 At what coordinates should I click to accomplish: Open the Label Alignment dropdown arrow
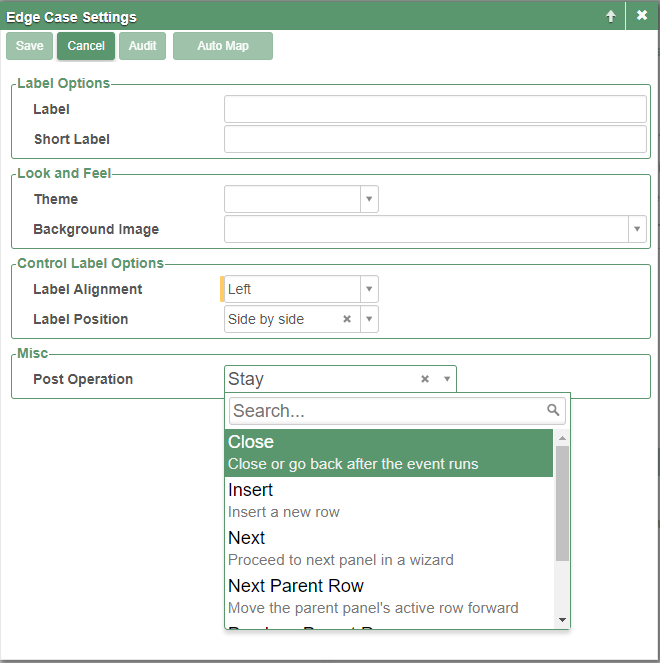369,289
